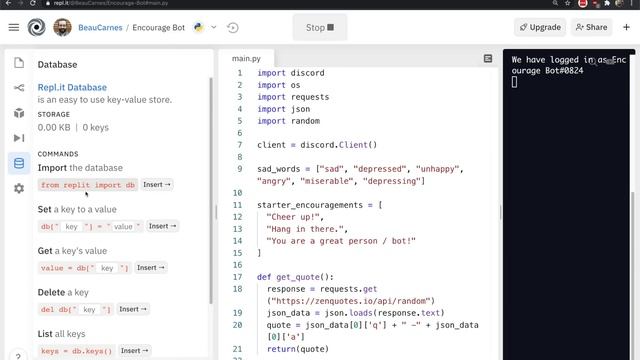Insert the delete key command
Screen dimensions: 640x360
tap(133, 309)
